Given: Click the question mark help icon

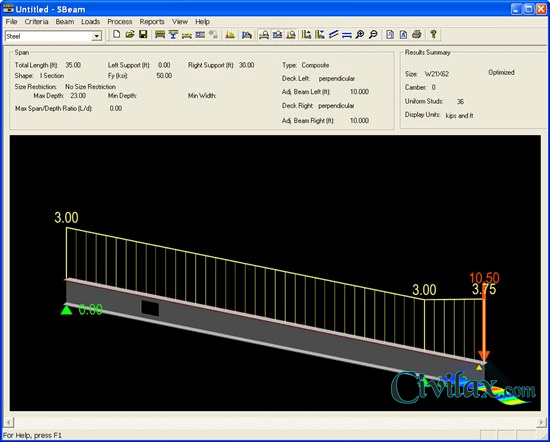Looking at the screenshot, I should (434, 34).
